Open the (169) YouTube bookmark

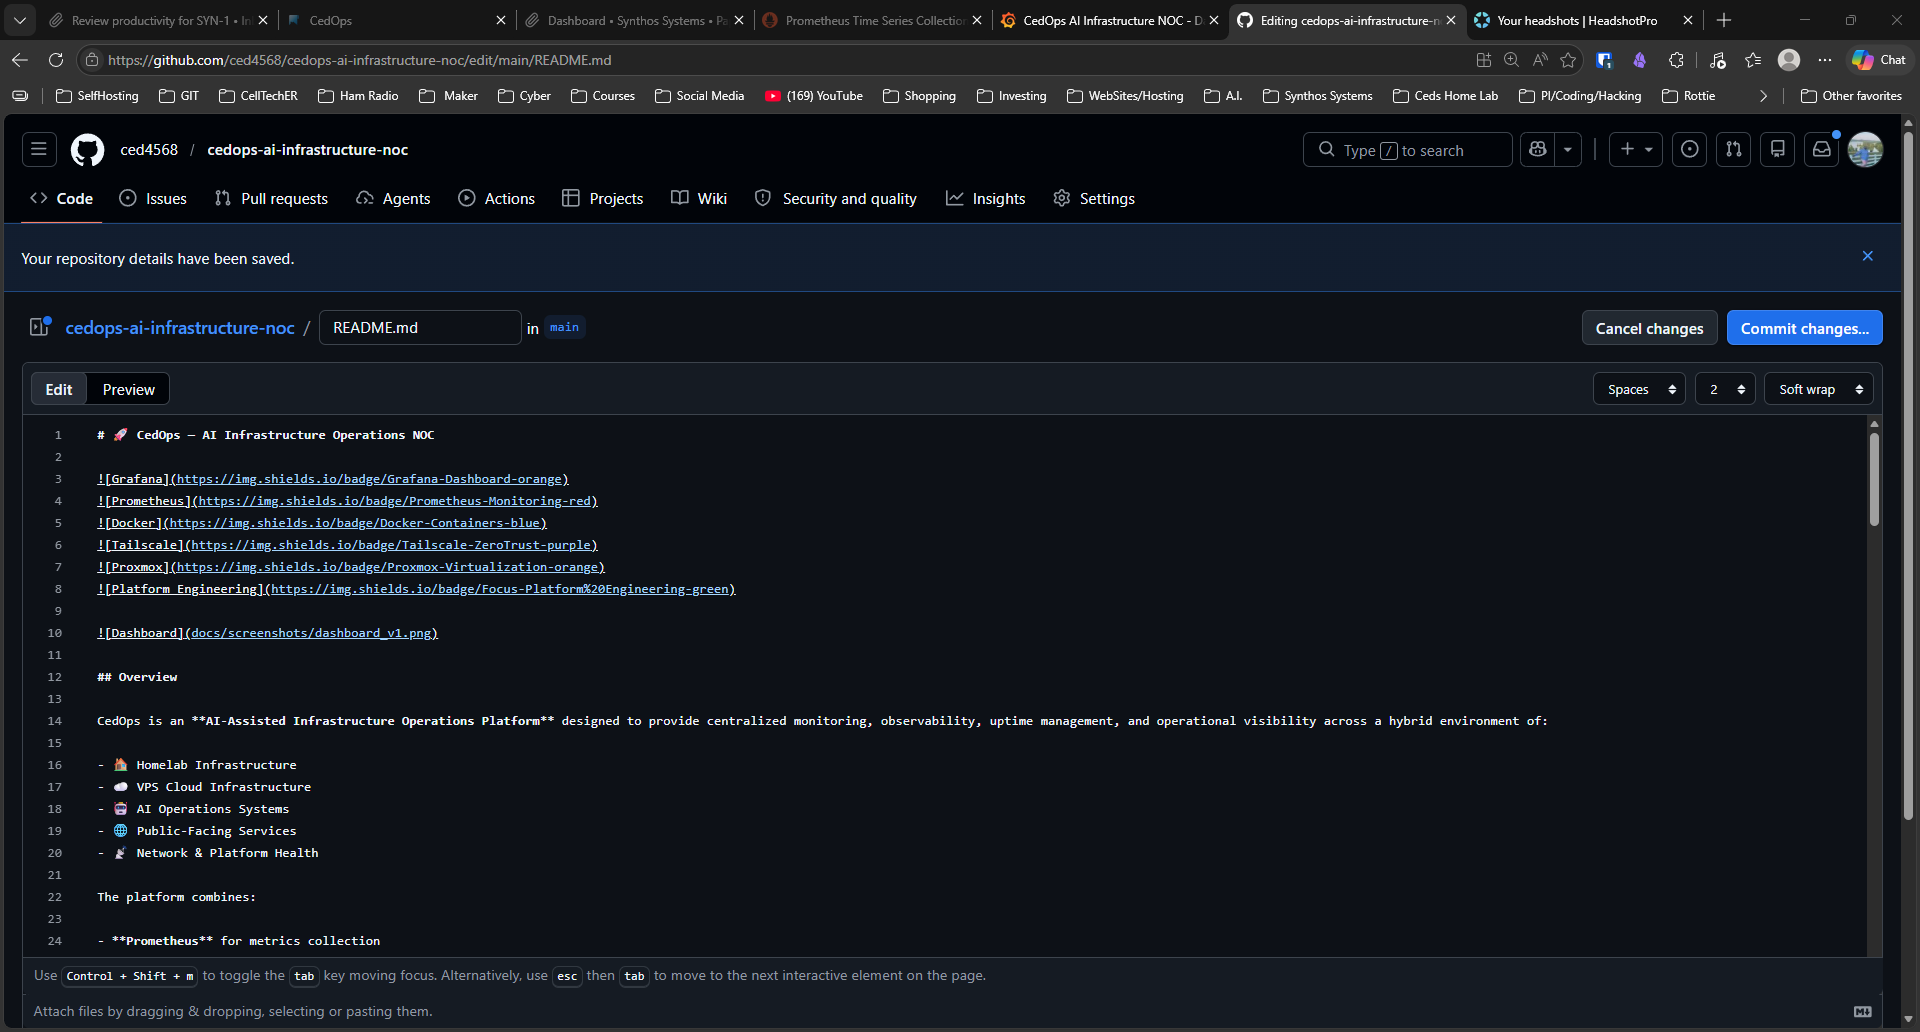click(x=813, y=96)
